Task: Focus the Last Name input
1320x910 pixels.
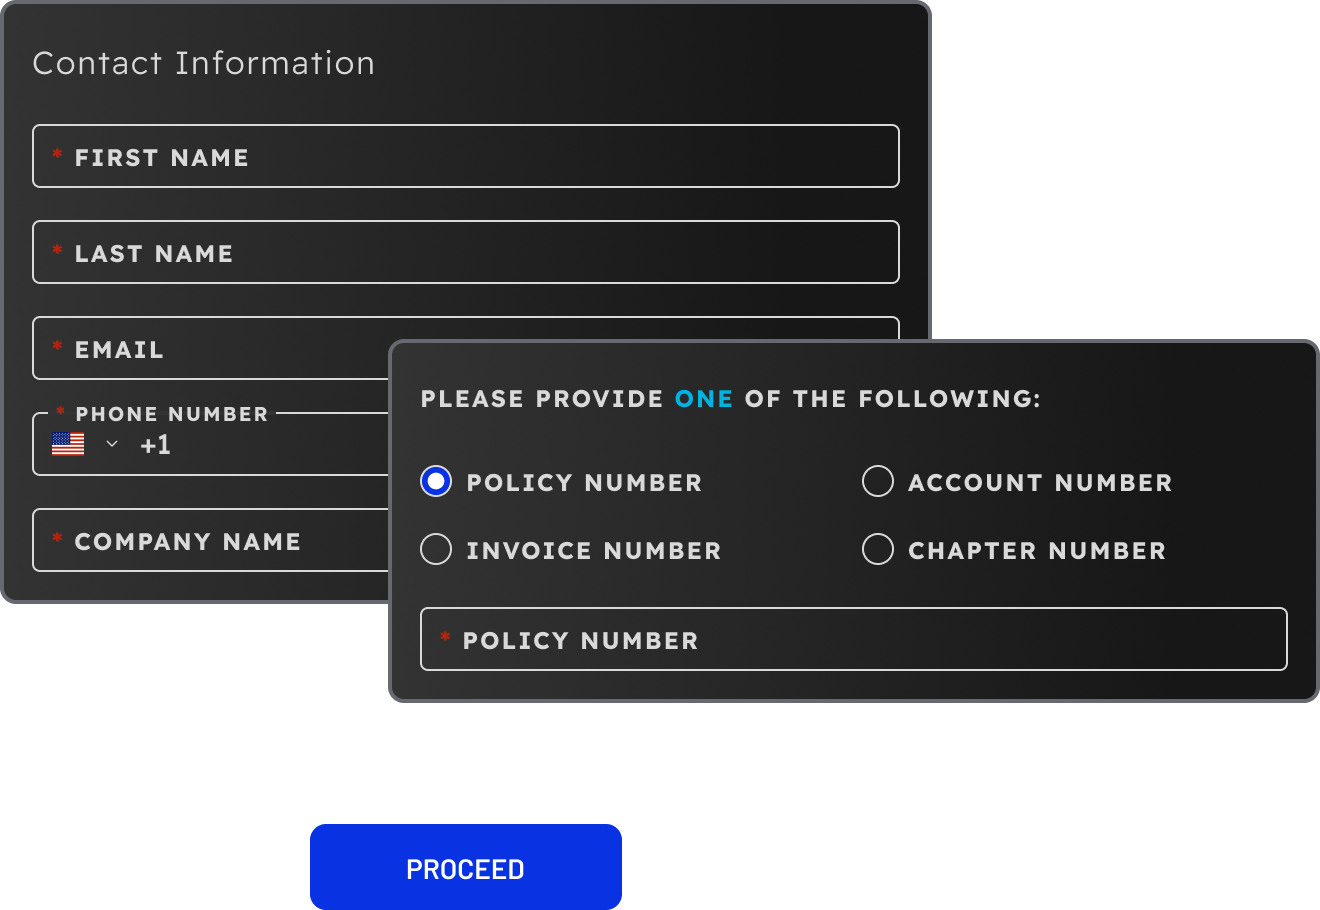Action: [x=465, y=252]
